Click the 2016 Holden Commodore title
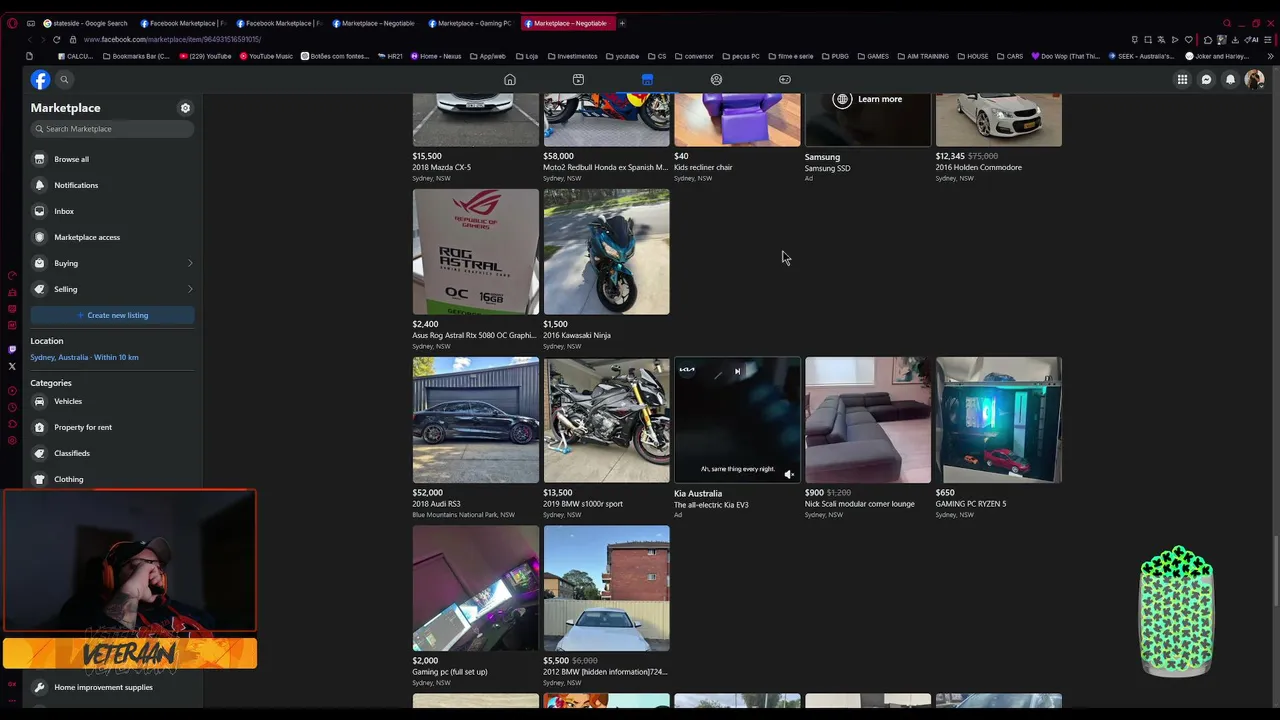The height and width of the screenshot is (720, 1280). (979, 167)
